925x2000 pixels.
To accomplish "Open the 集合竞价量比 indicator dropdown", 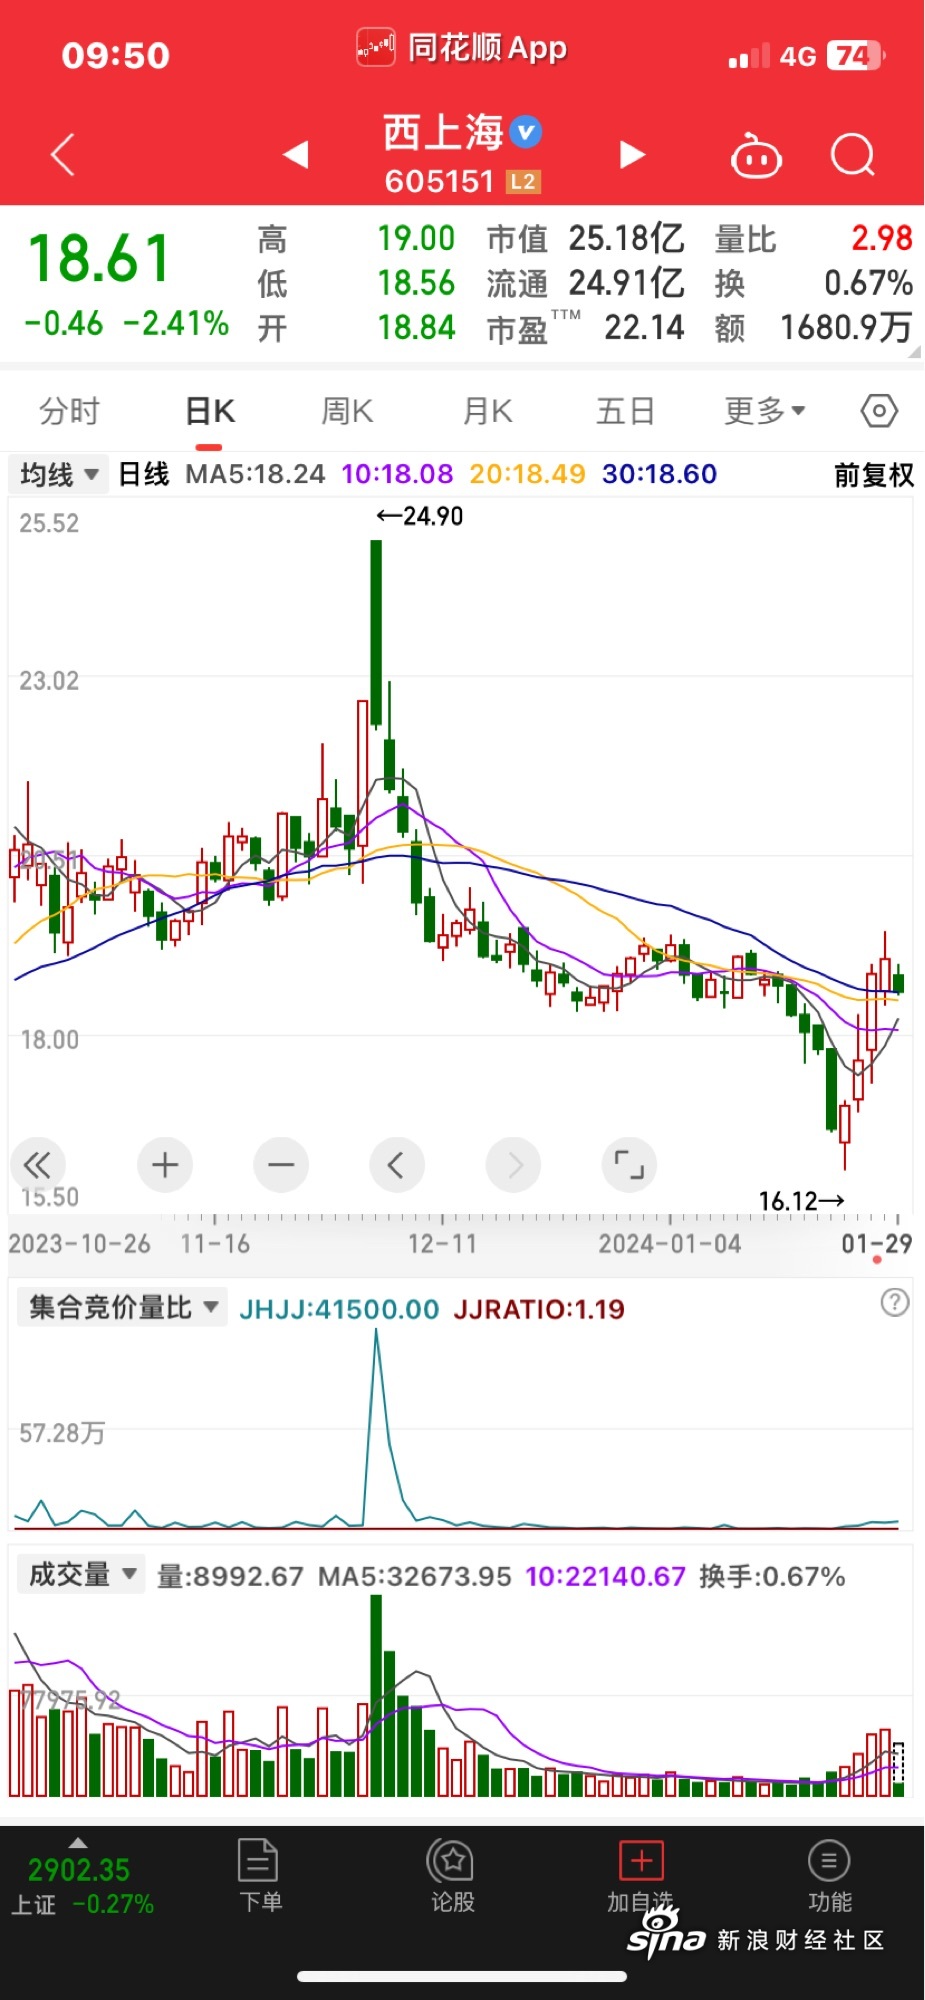I will (123, 1307).
